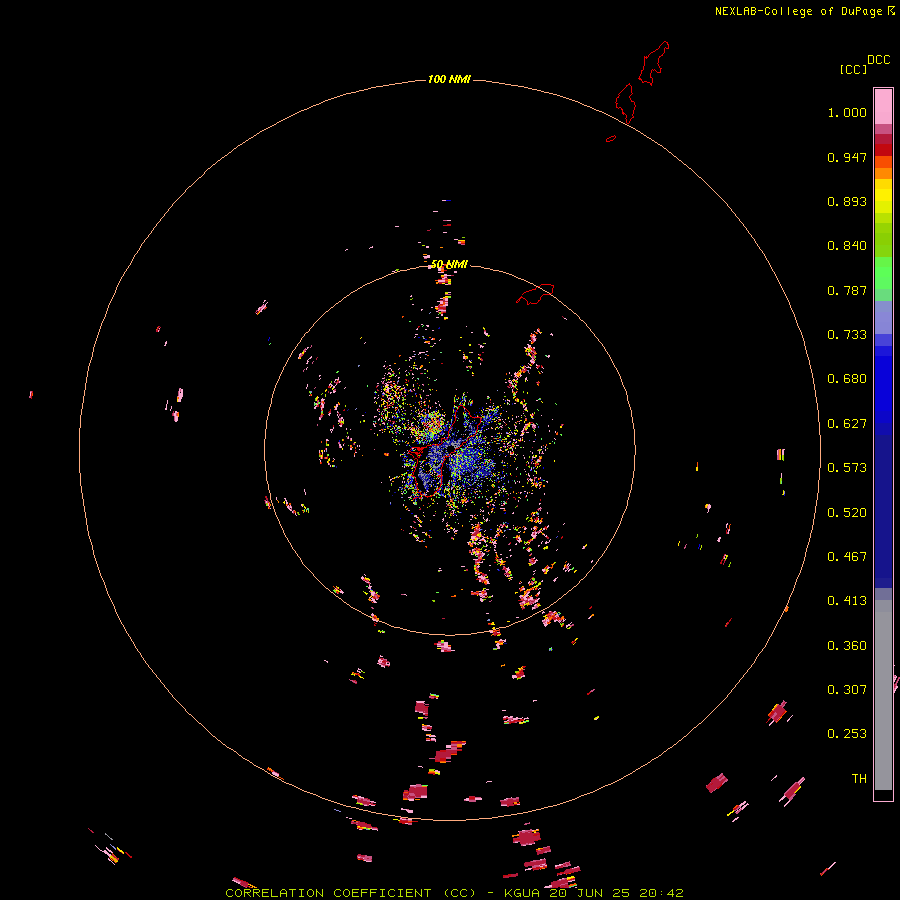Image resolution: width=900 pixels, height=900 pixels.
Task: Pick the light pink swatch on color bar
Action: pos(883,106)
